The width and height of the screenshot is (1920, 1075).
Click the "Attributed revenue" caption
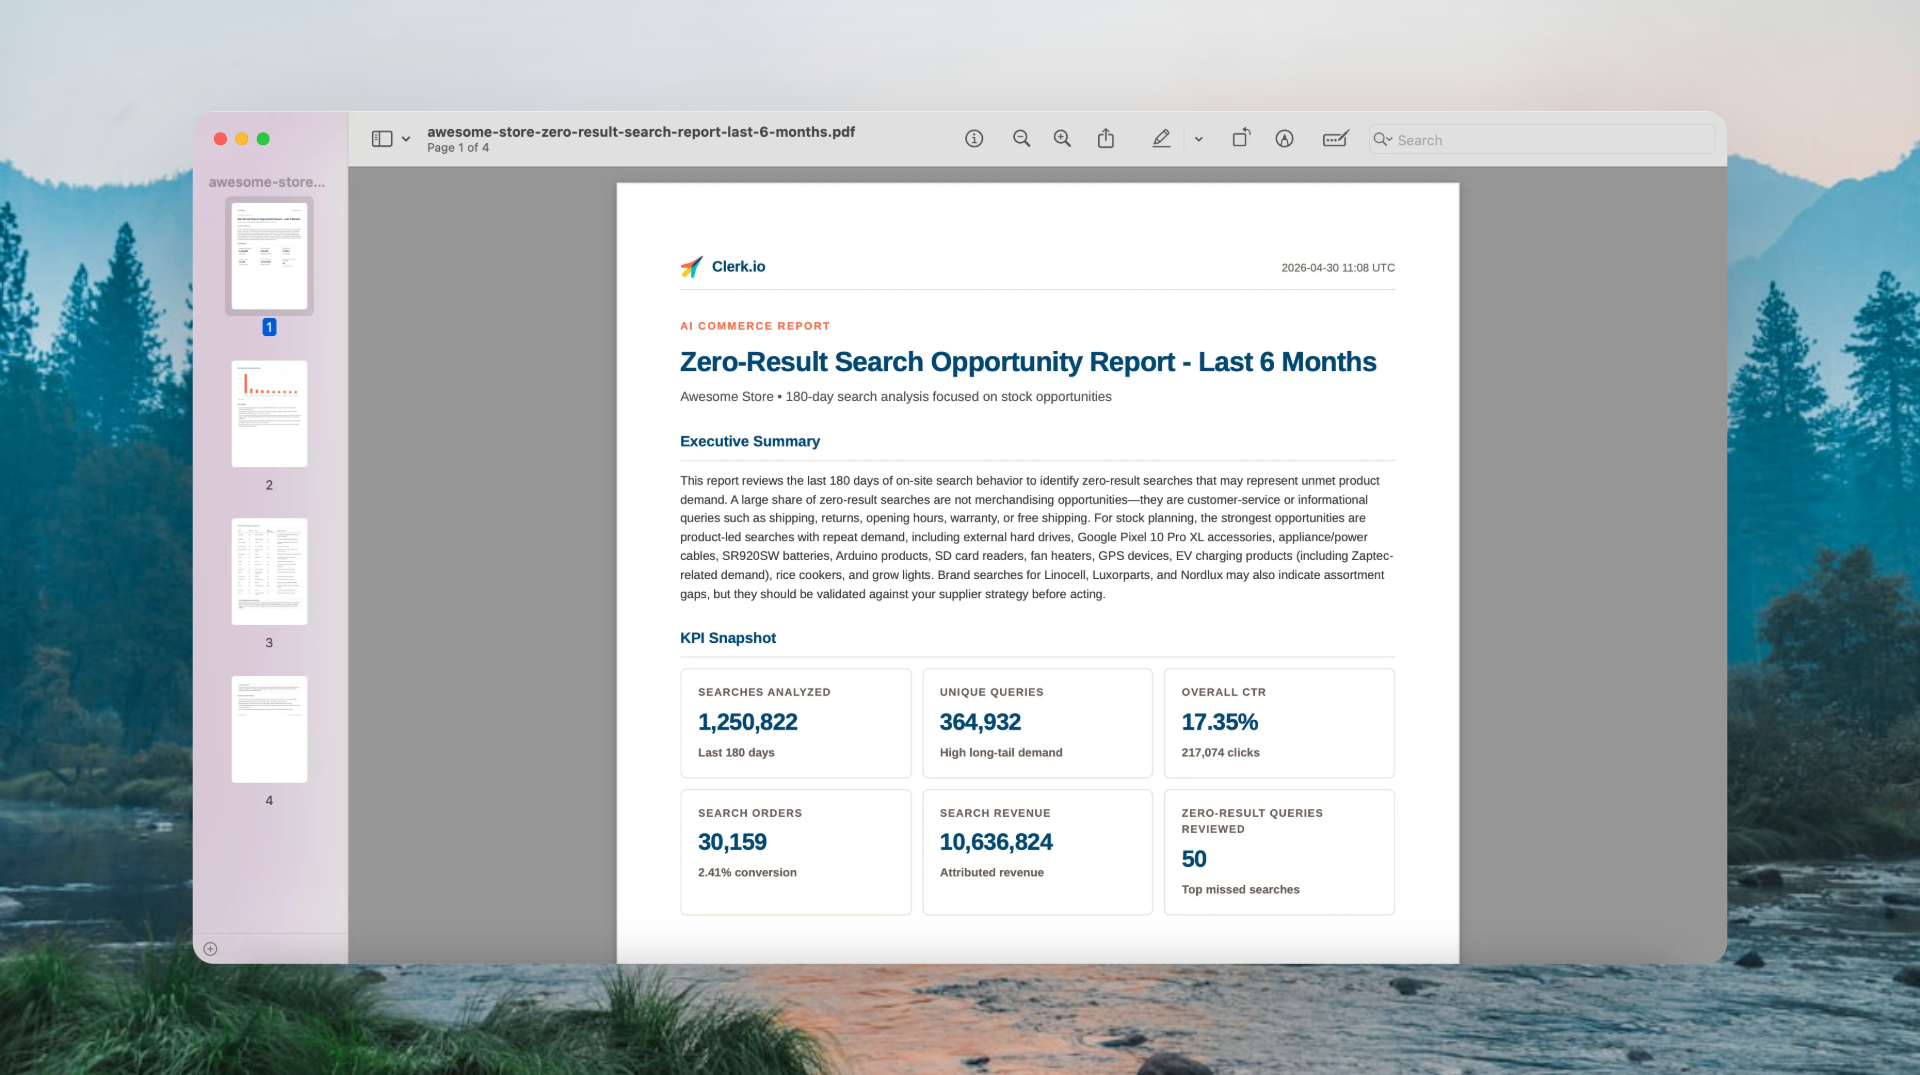[x=992, y=873]
